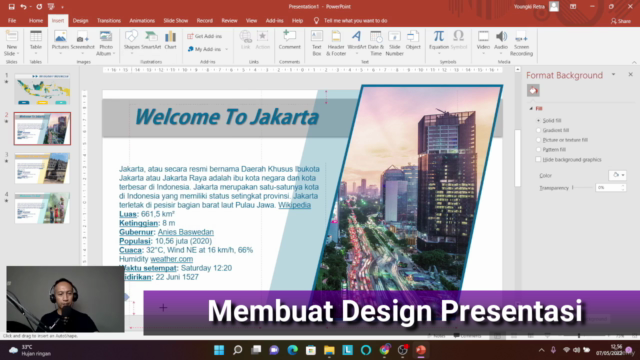Open Format Background pane options arrow

pos(613,75)
